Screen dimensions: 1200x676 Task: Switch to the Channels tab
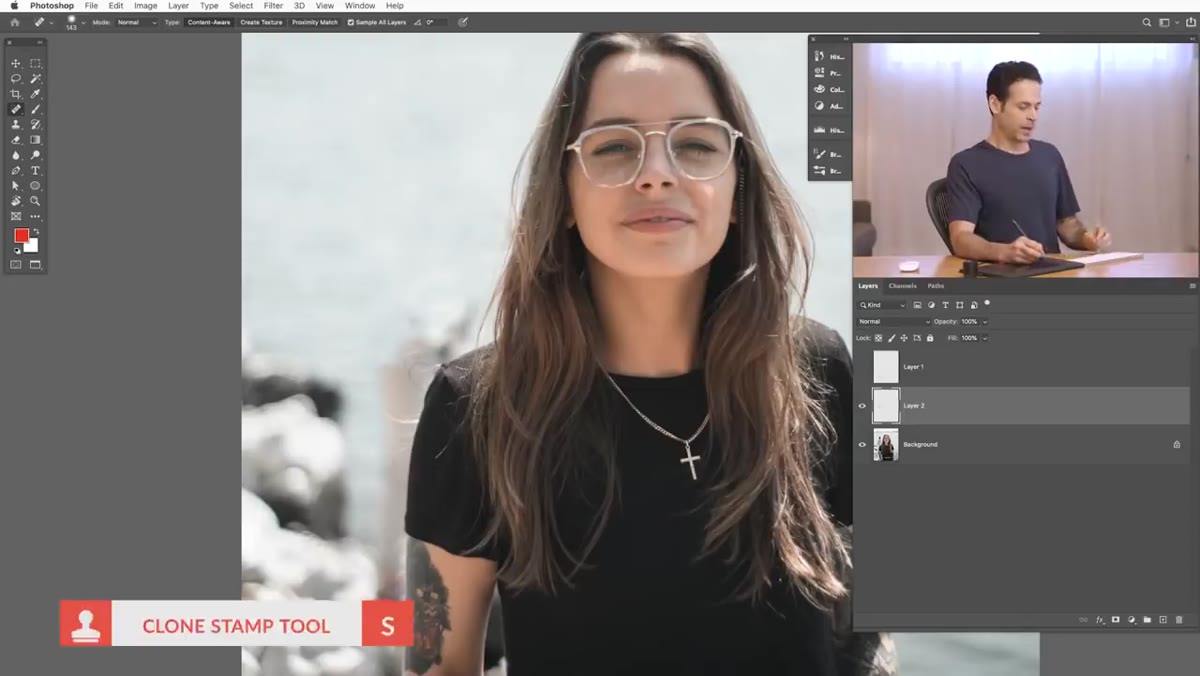click(902, 286)
